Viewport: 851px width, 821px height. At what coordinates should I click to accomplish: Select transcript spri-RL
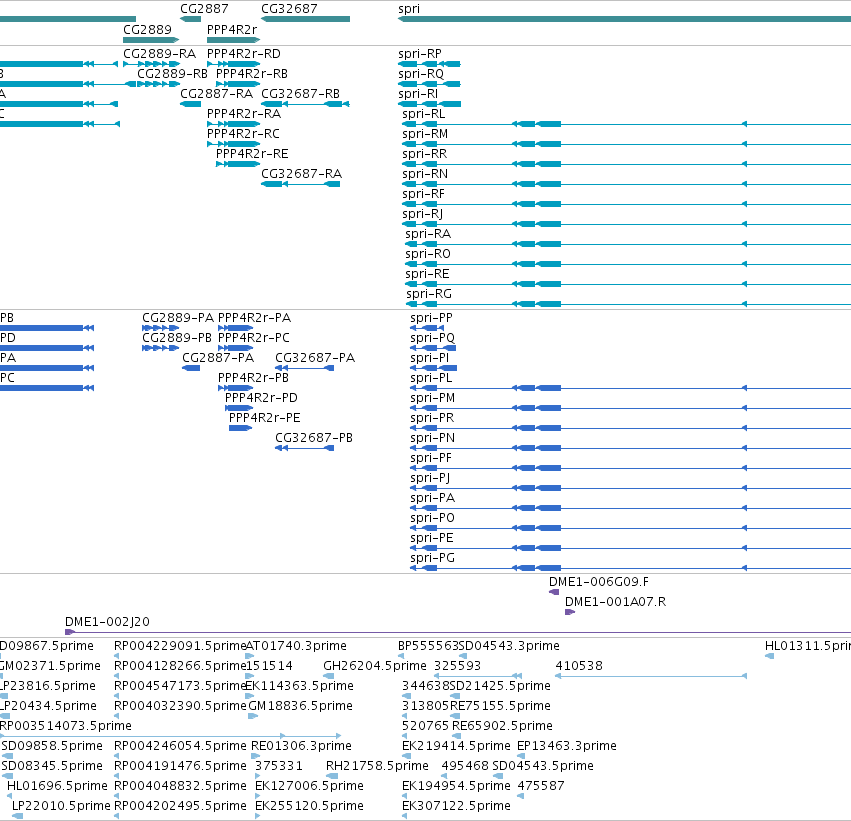[x=423, y=114]
